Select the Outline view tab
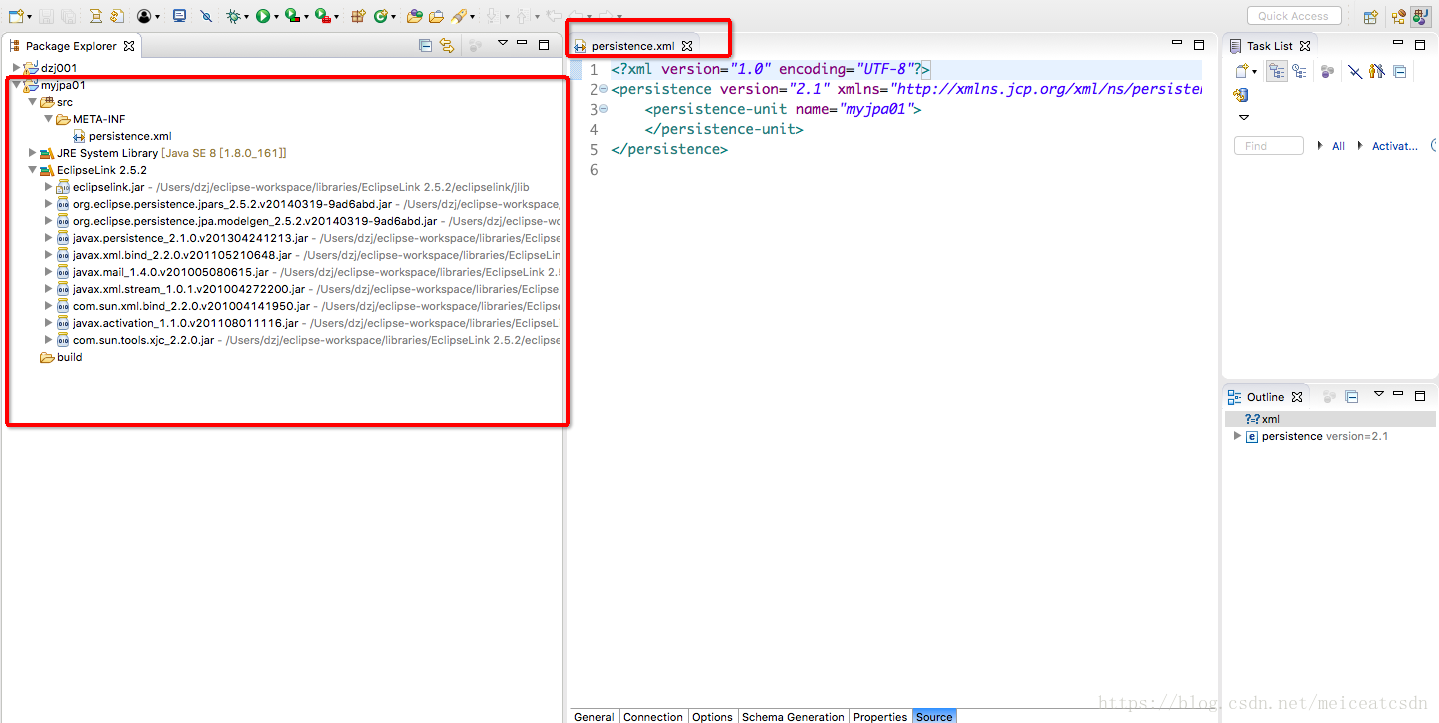Screen dimensions: 1439x723 [1265, 397]
